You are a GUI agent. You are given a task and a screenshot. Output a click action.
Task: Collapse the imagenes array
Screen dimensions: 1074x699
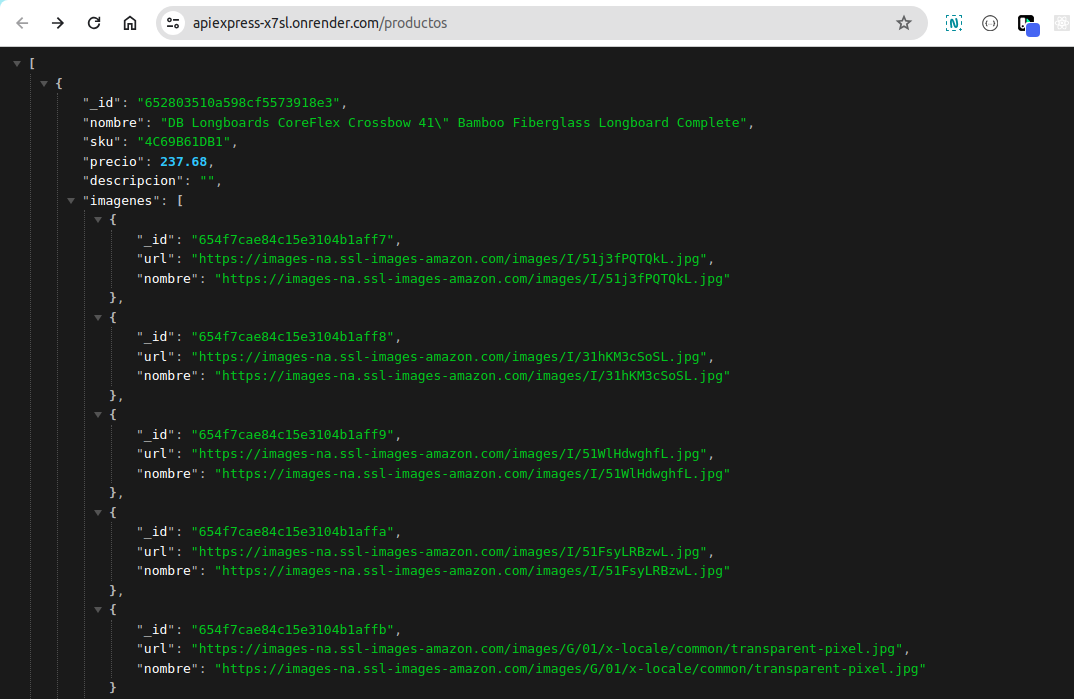(71, 201)
